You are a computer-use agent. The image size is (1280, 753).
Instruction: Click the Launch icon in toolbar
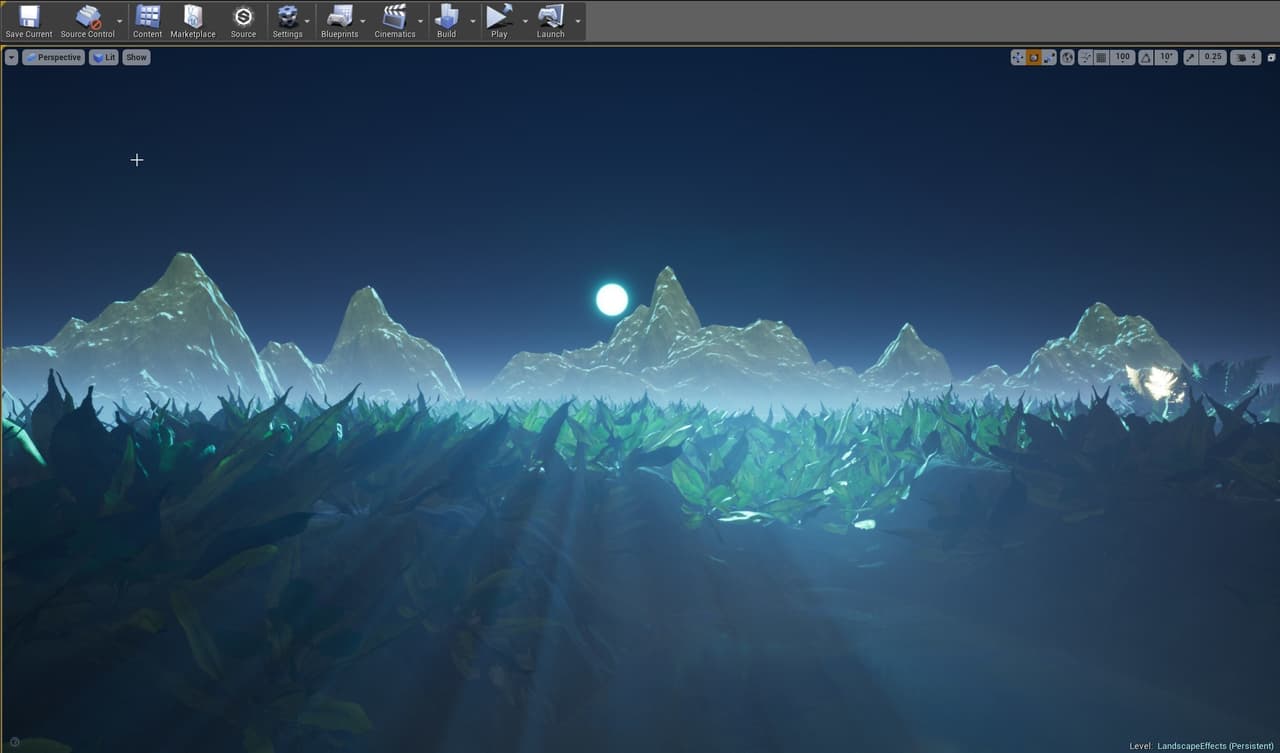[550, 21]
